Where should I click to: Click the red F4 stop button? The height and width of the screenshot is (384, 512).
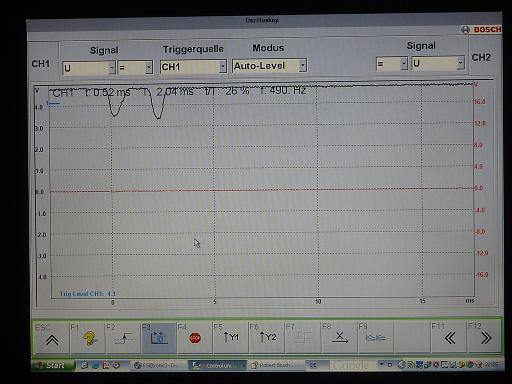(195, 338)
